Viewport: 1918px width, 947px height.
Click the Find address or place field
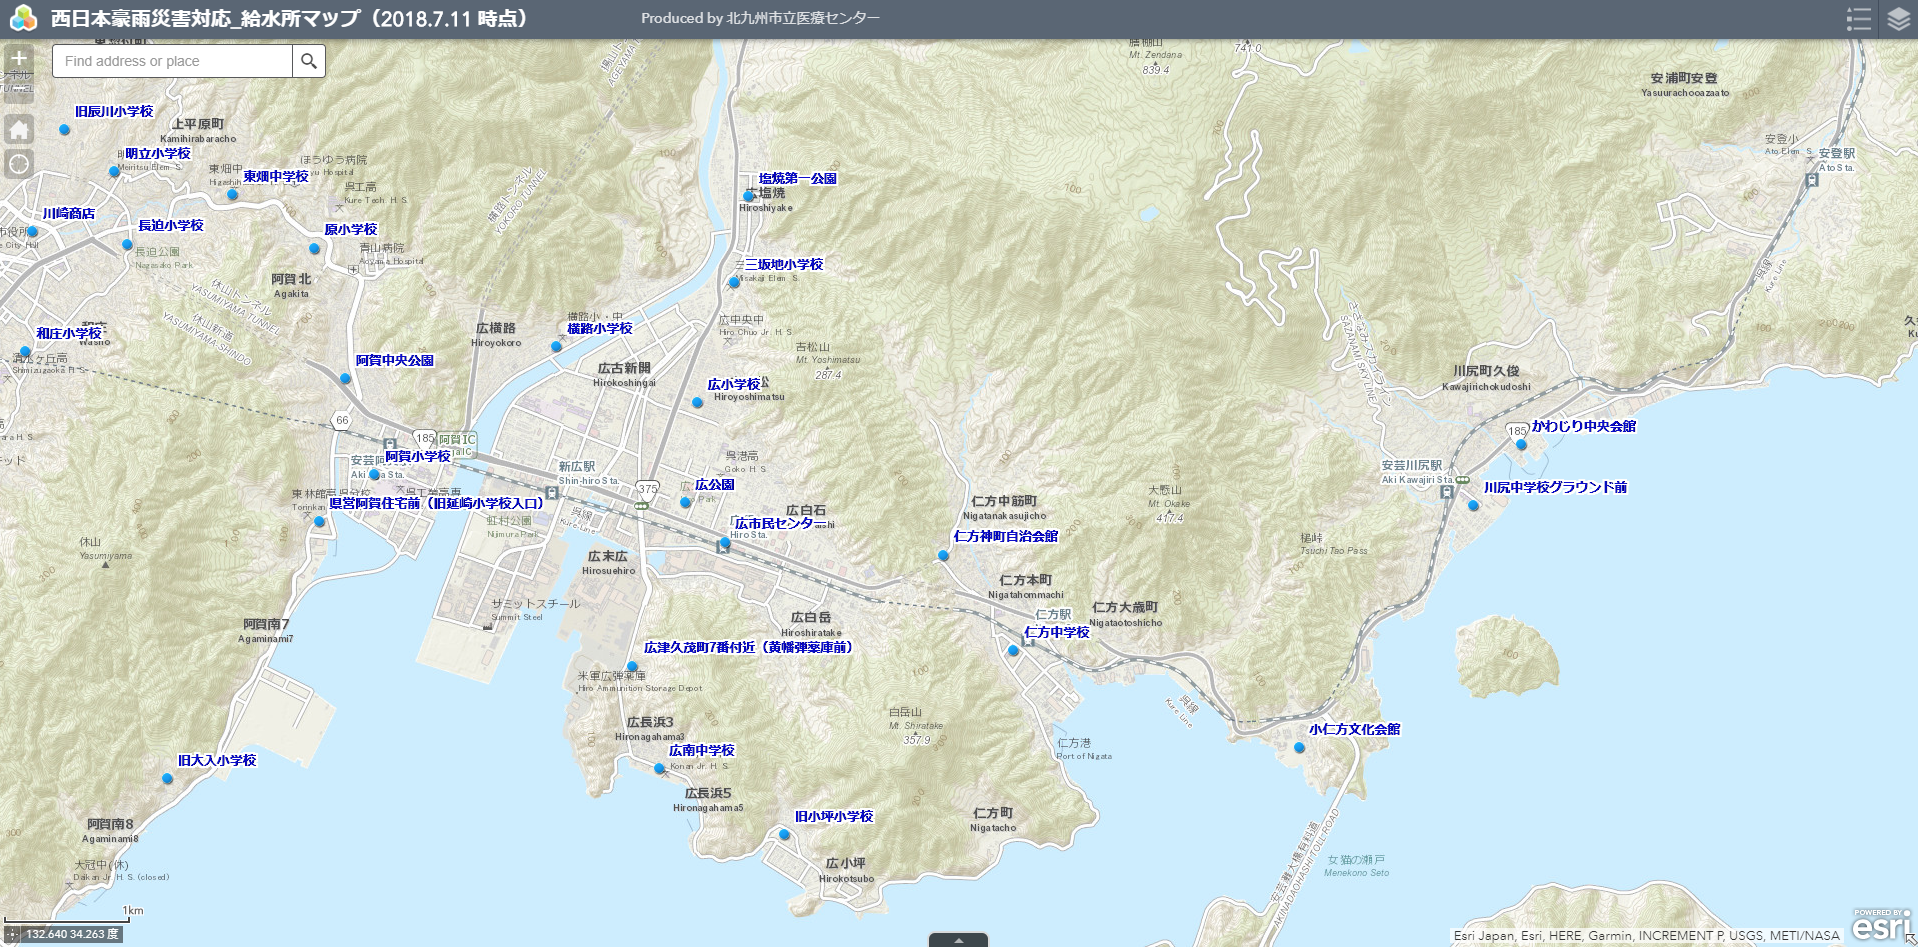(x=172, y=61)
